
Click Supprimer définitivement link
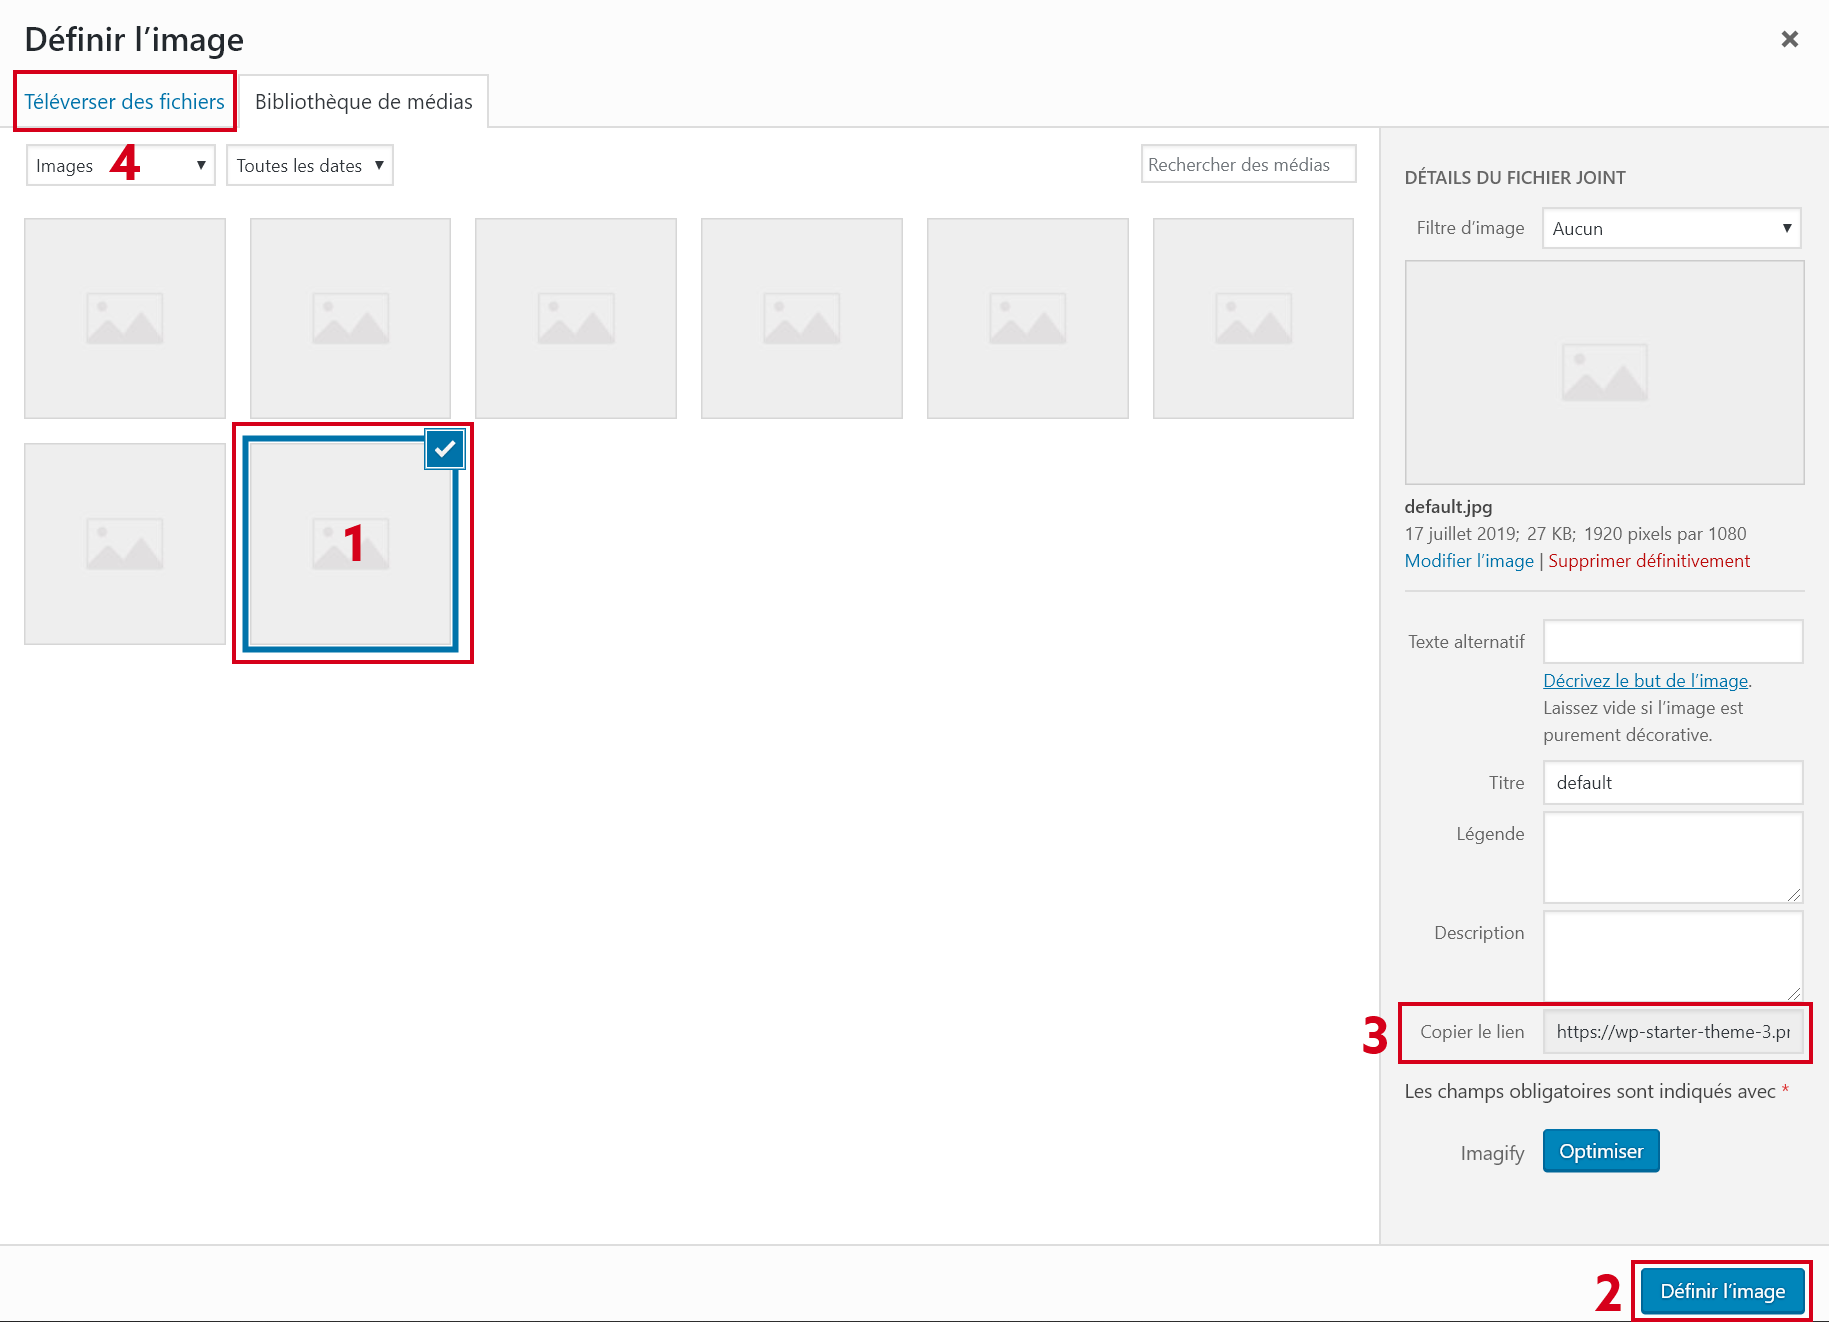point(1648,561)
